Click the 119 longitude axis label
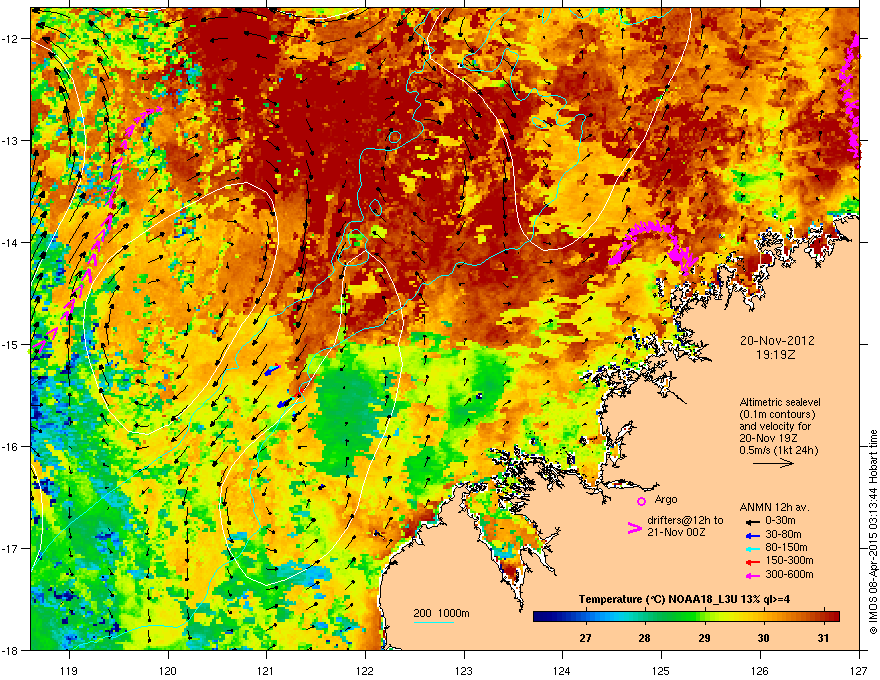Screen dimensions: 880x680 [69, 670]
